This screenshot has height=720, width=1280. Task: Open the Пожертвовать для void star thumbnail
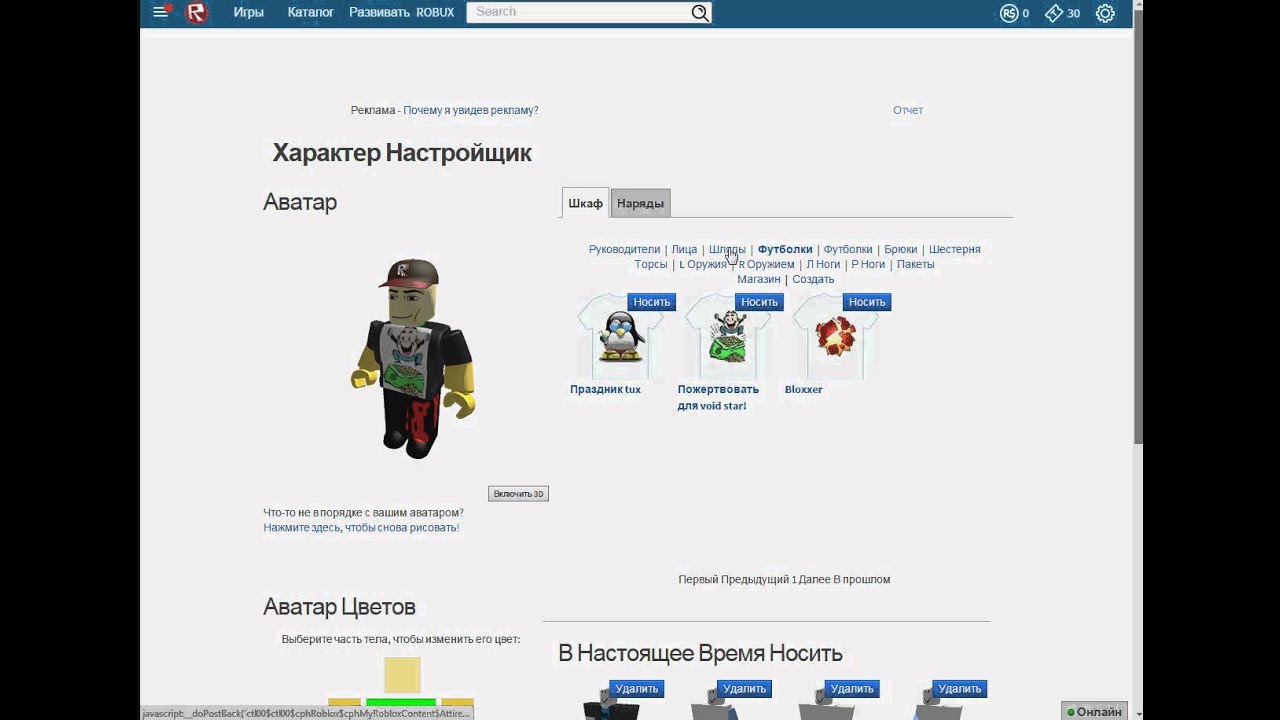click(x=728, y=337)
